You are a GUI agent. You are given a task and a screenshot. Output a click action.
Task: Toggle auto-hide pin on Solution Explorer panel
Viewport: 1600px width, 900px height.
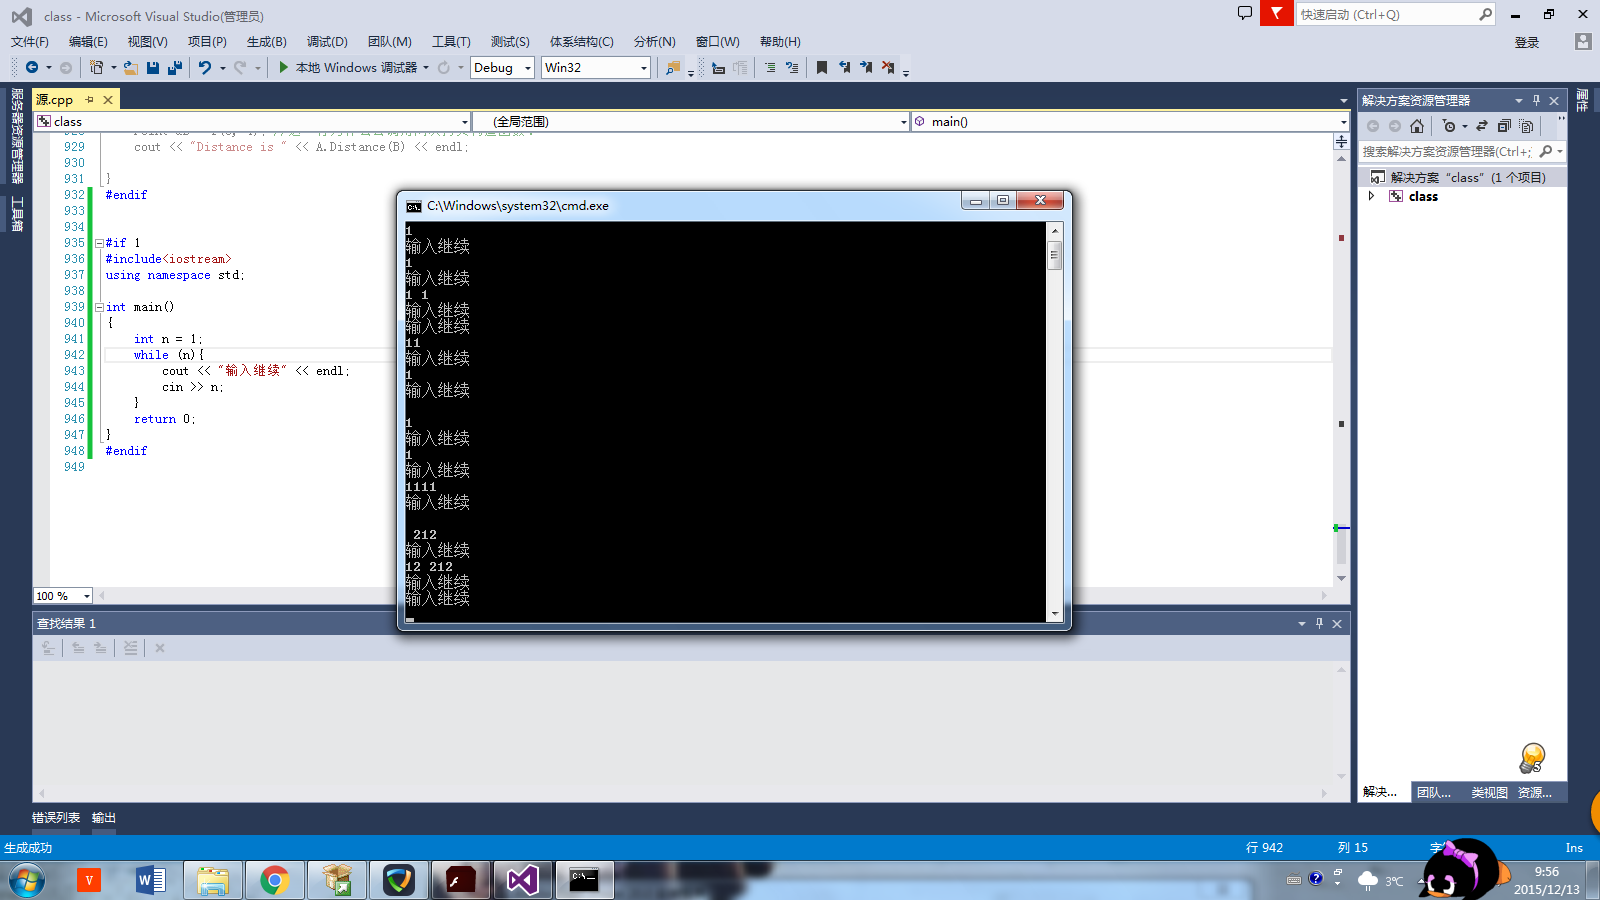pos(1537,100)
